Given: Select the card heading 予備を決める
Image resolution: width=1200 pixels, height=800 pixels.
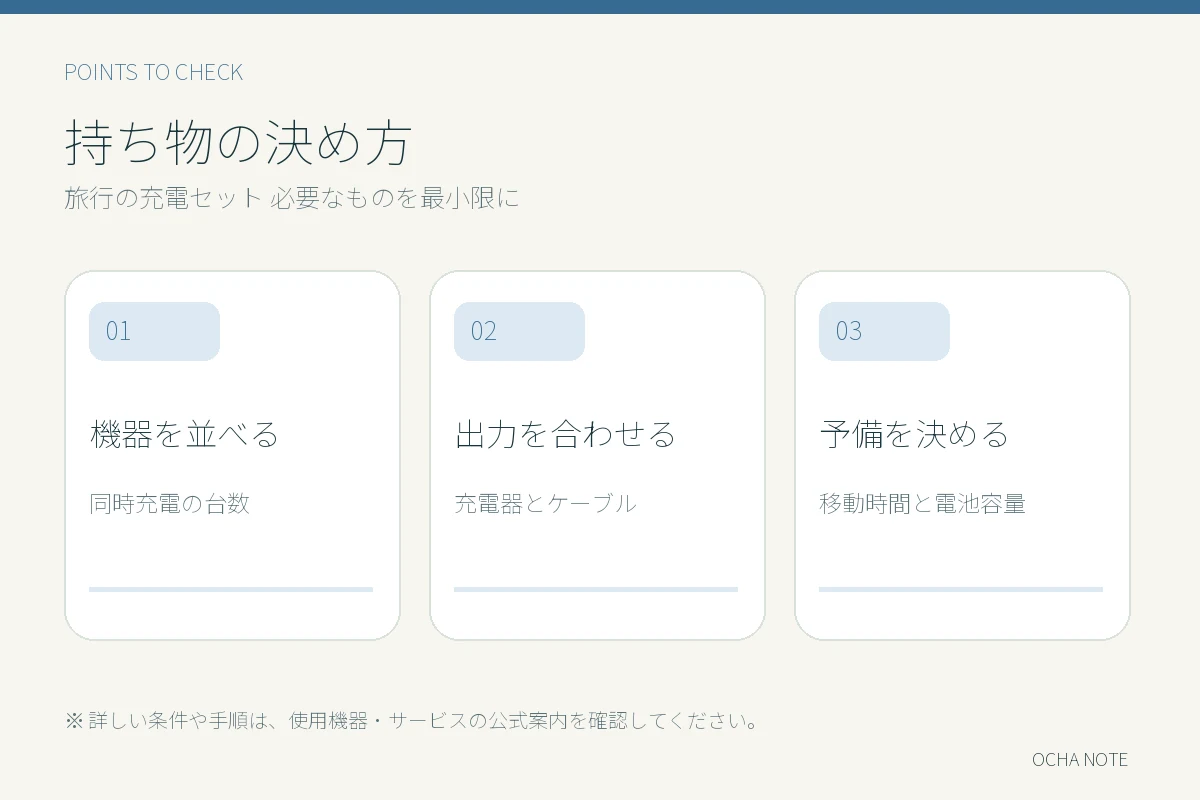Looking at the screenshot, I should point(915,434).
